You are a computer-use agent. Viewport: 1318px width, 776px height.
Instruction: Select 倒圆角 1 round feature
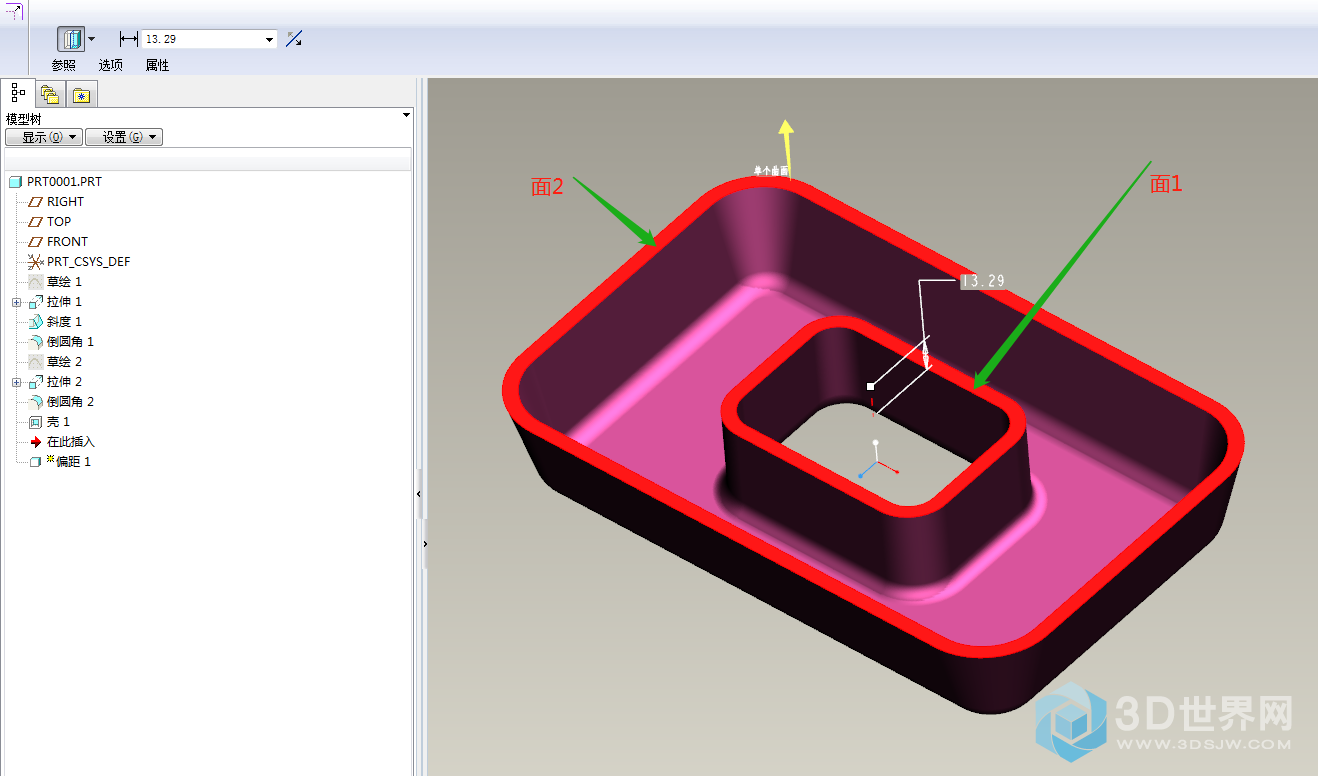coord(70,342)
